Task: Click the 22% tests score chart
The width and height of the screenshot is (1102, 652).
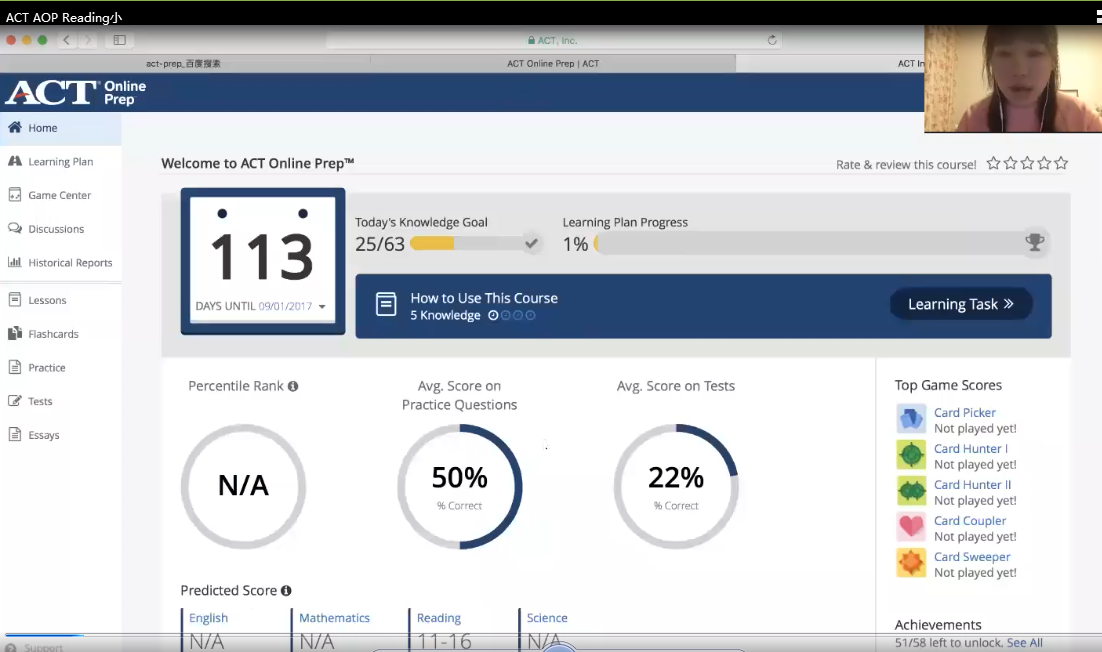Action: pos(676,487)
